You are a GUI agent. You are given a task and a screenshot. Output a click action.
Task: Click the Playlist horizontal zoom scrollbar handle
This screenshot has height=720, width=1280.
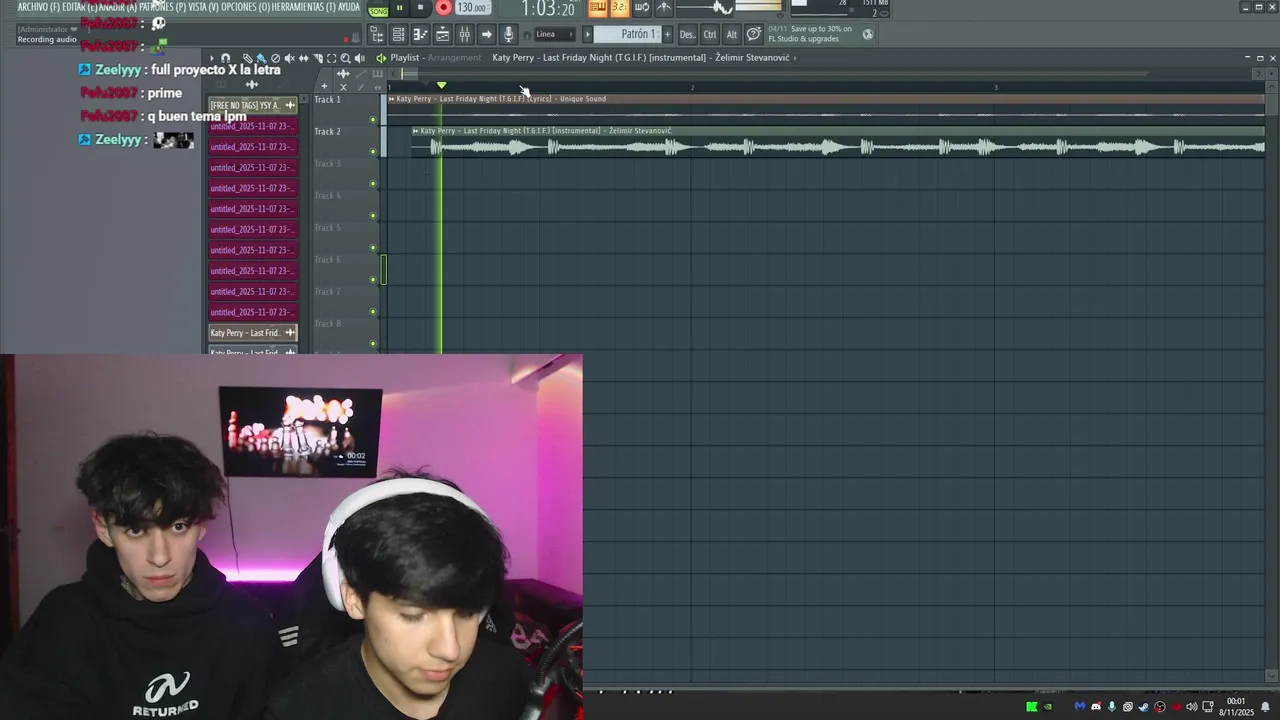coord(410,74)
